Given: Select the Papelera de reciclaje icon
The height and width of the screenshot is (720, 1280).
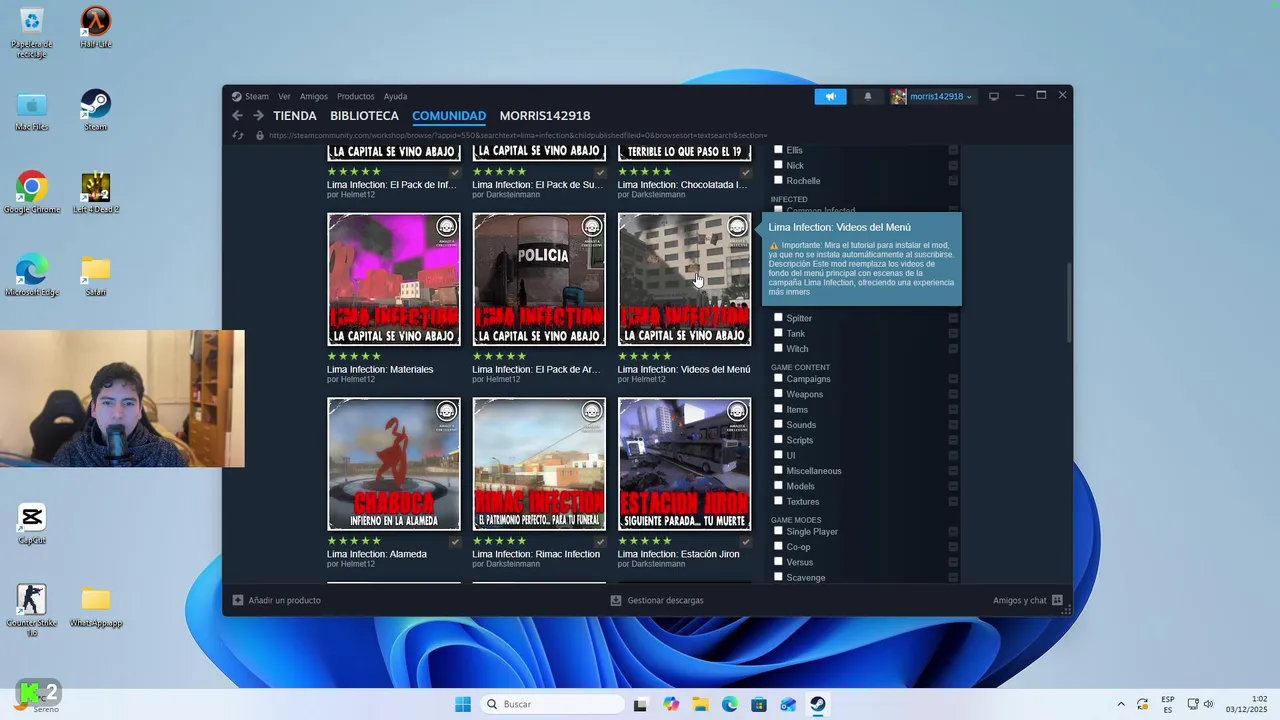Looking at the screenshot, I should pos(32,32).
